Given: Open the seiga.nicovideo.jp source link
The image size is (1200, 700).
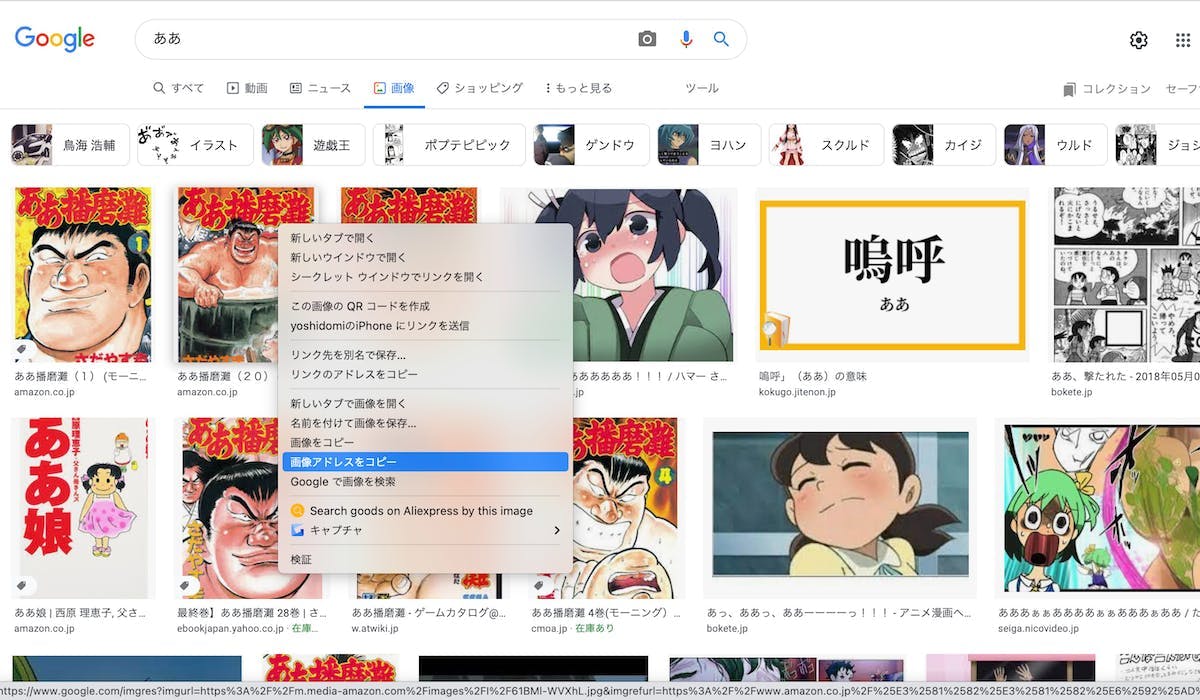Looking at the screenshot, I should pyautogui.click(x=1038, y=629).
